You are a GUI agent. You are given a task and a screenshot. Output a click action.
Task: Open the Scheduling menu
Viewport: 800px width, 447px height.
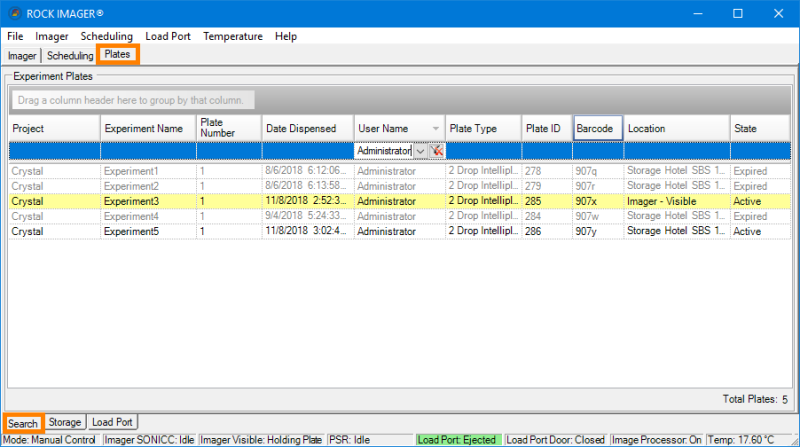click(106, 36)
